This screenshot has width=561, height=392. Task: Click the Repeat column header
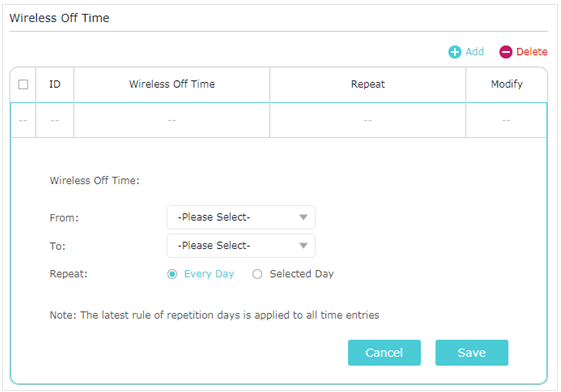pos(368,84)
